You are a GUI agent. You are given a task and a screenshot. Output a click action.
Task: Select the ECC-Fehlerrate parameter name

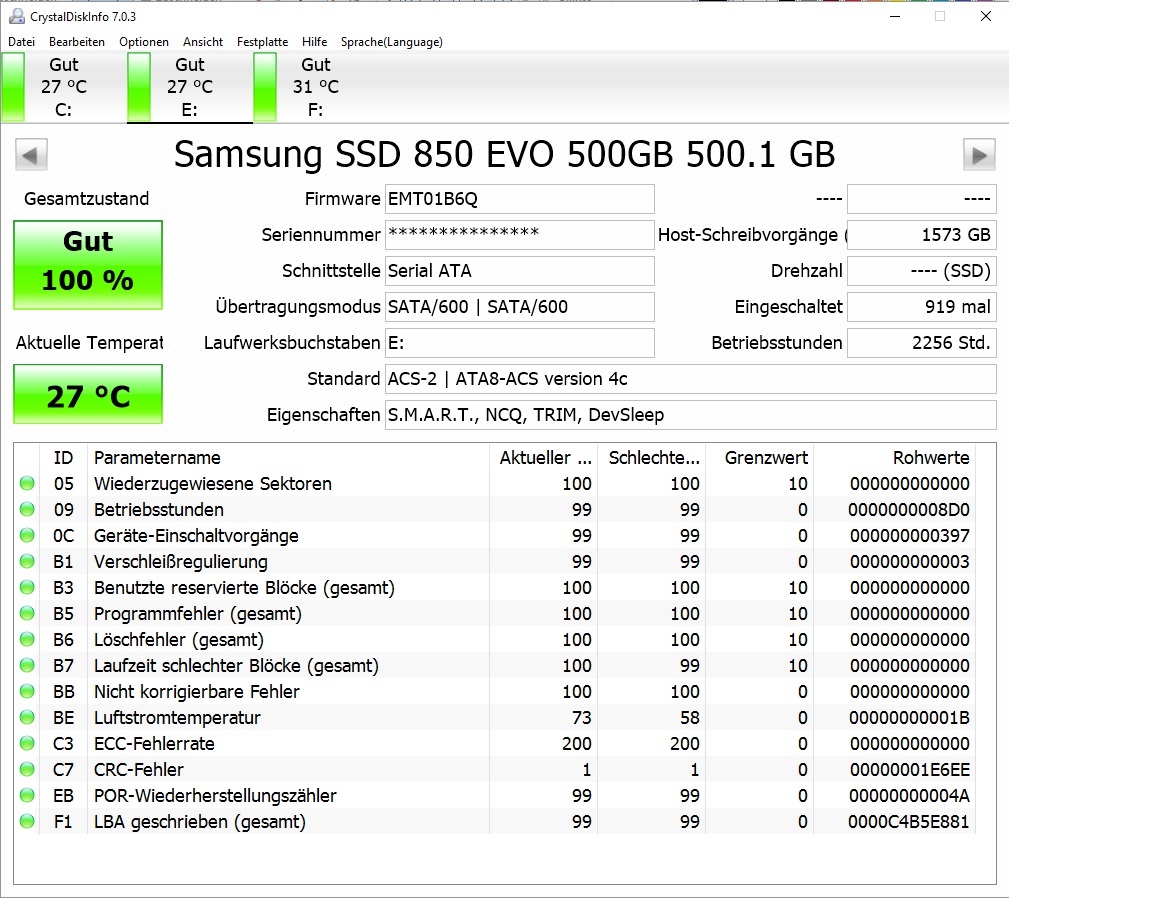(x=154, y=744)
